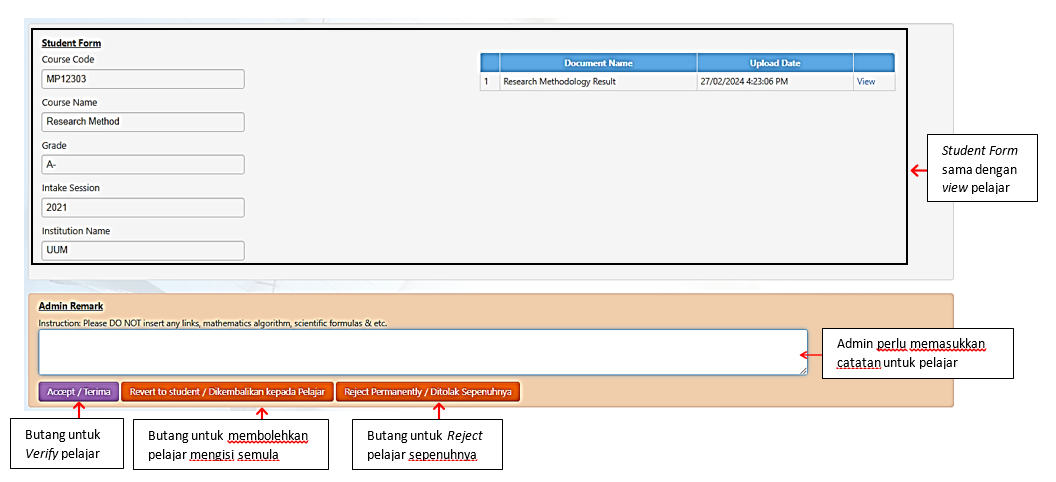Click Reject Permanently / Ditolak Sepenuhnya button

tap(428, 392)
